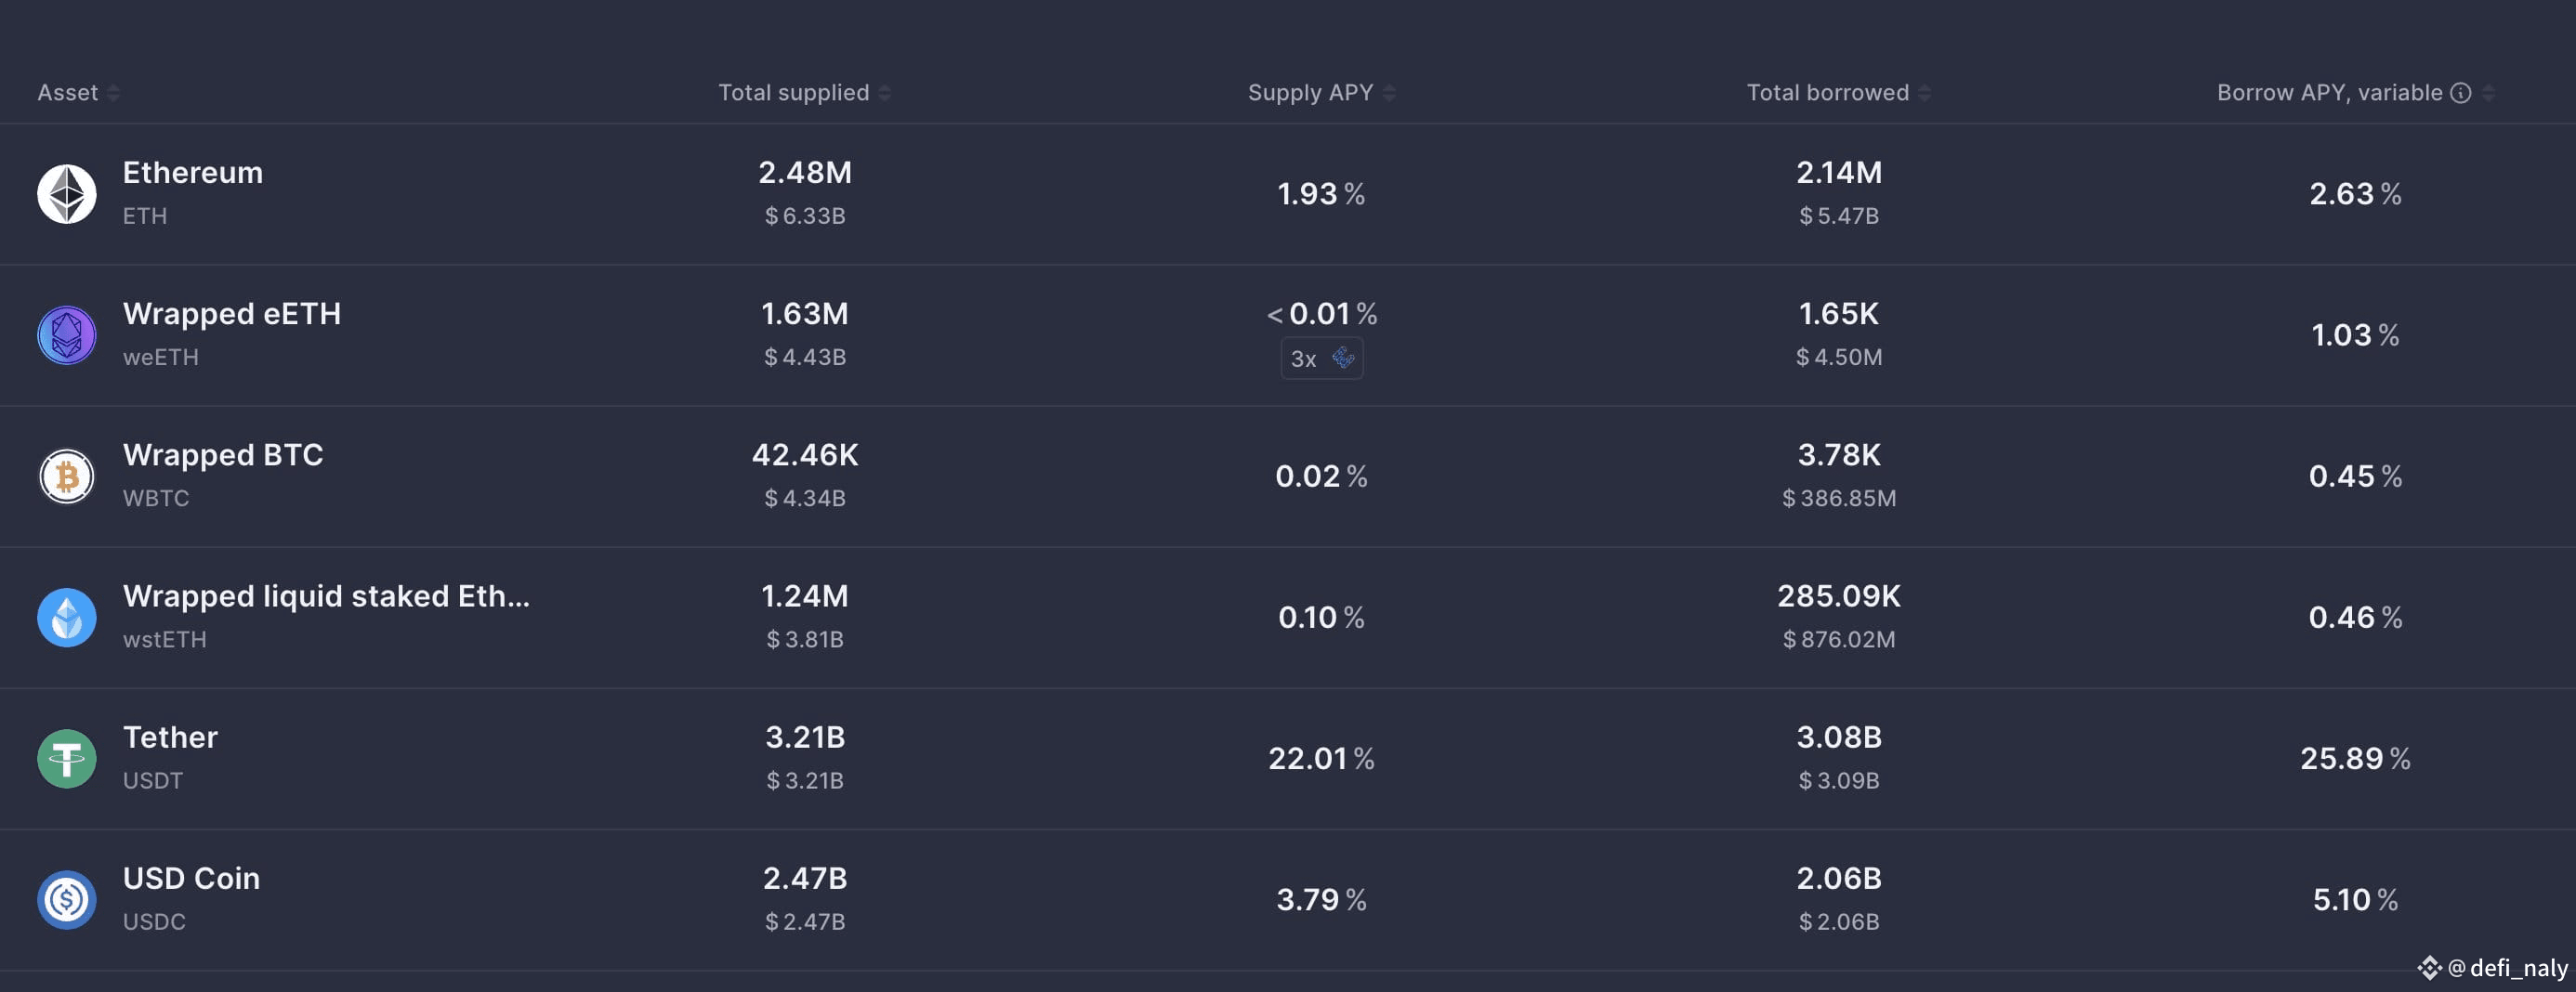Sort by Total supplied arrows
This screenshot has width=2576, height=992.
(x=885, y=93)
